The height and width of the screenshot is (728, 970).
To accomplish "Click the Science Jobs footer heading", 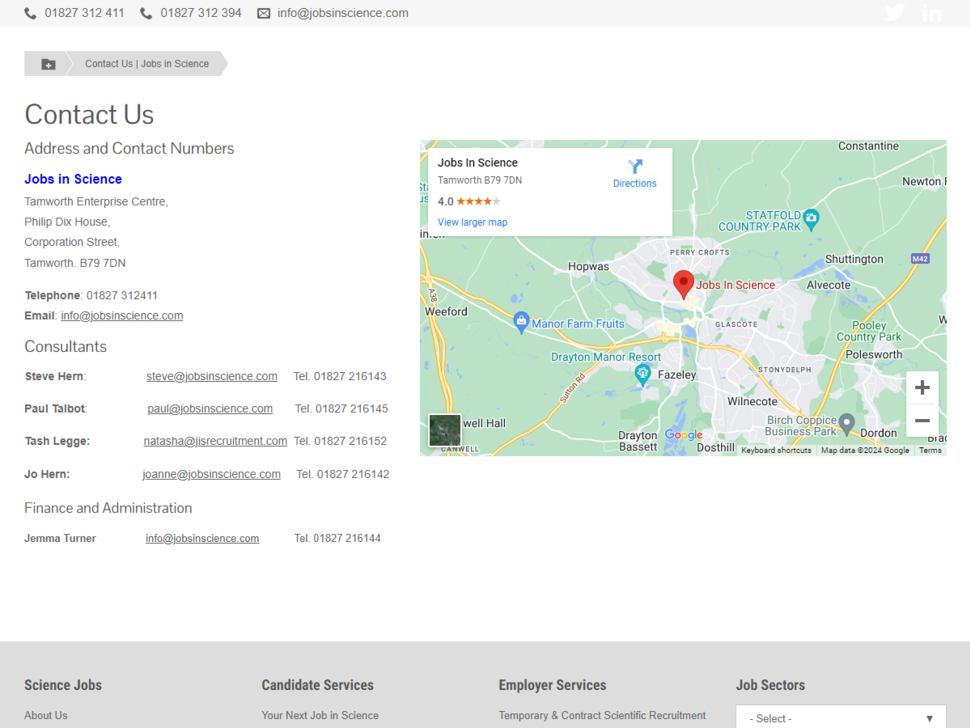I will pyautogui.click(x=63, y=685).
